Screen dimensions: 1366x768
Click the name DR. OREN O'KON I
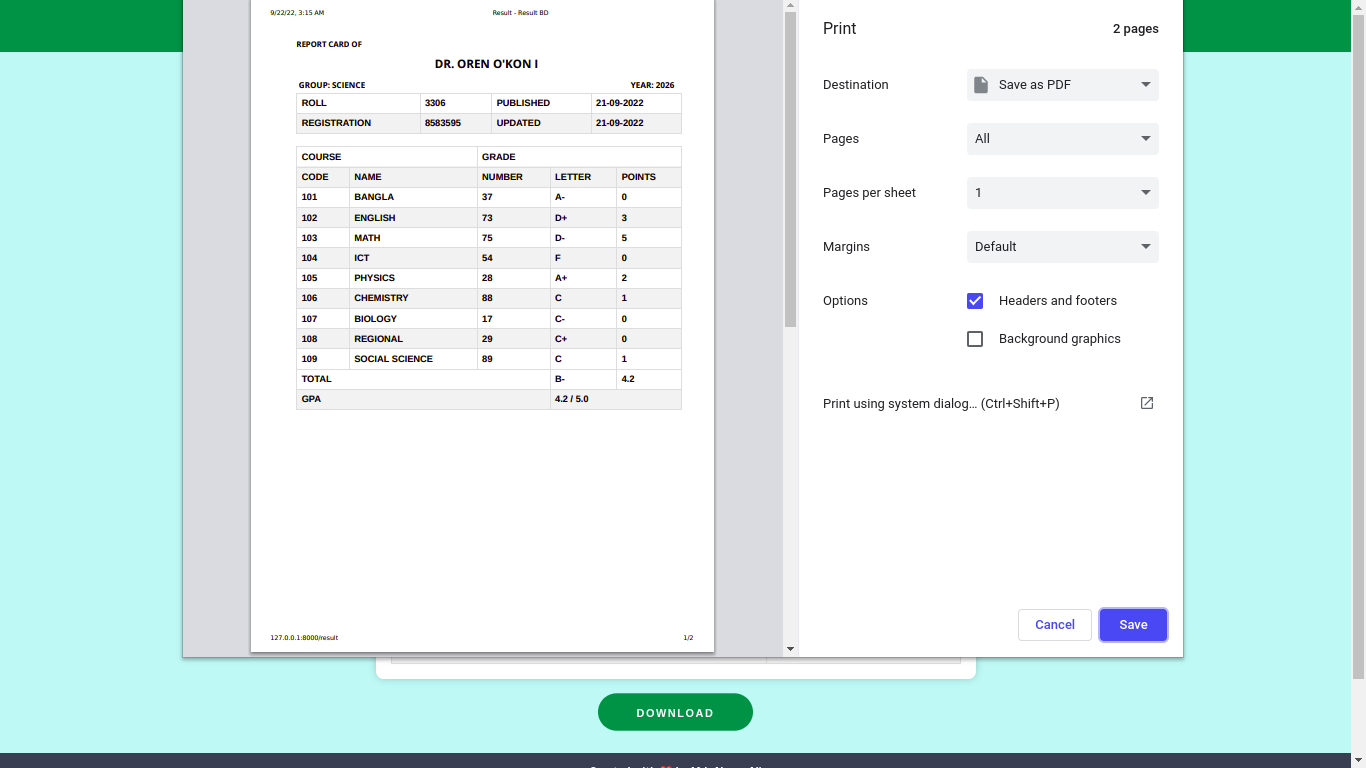[486, 64]
